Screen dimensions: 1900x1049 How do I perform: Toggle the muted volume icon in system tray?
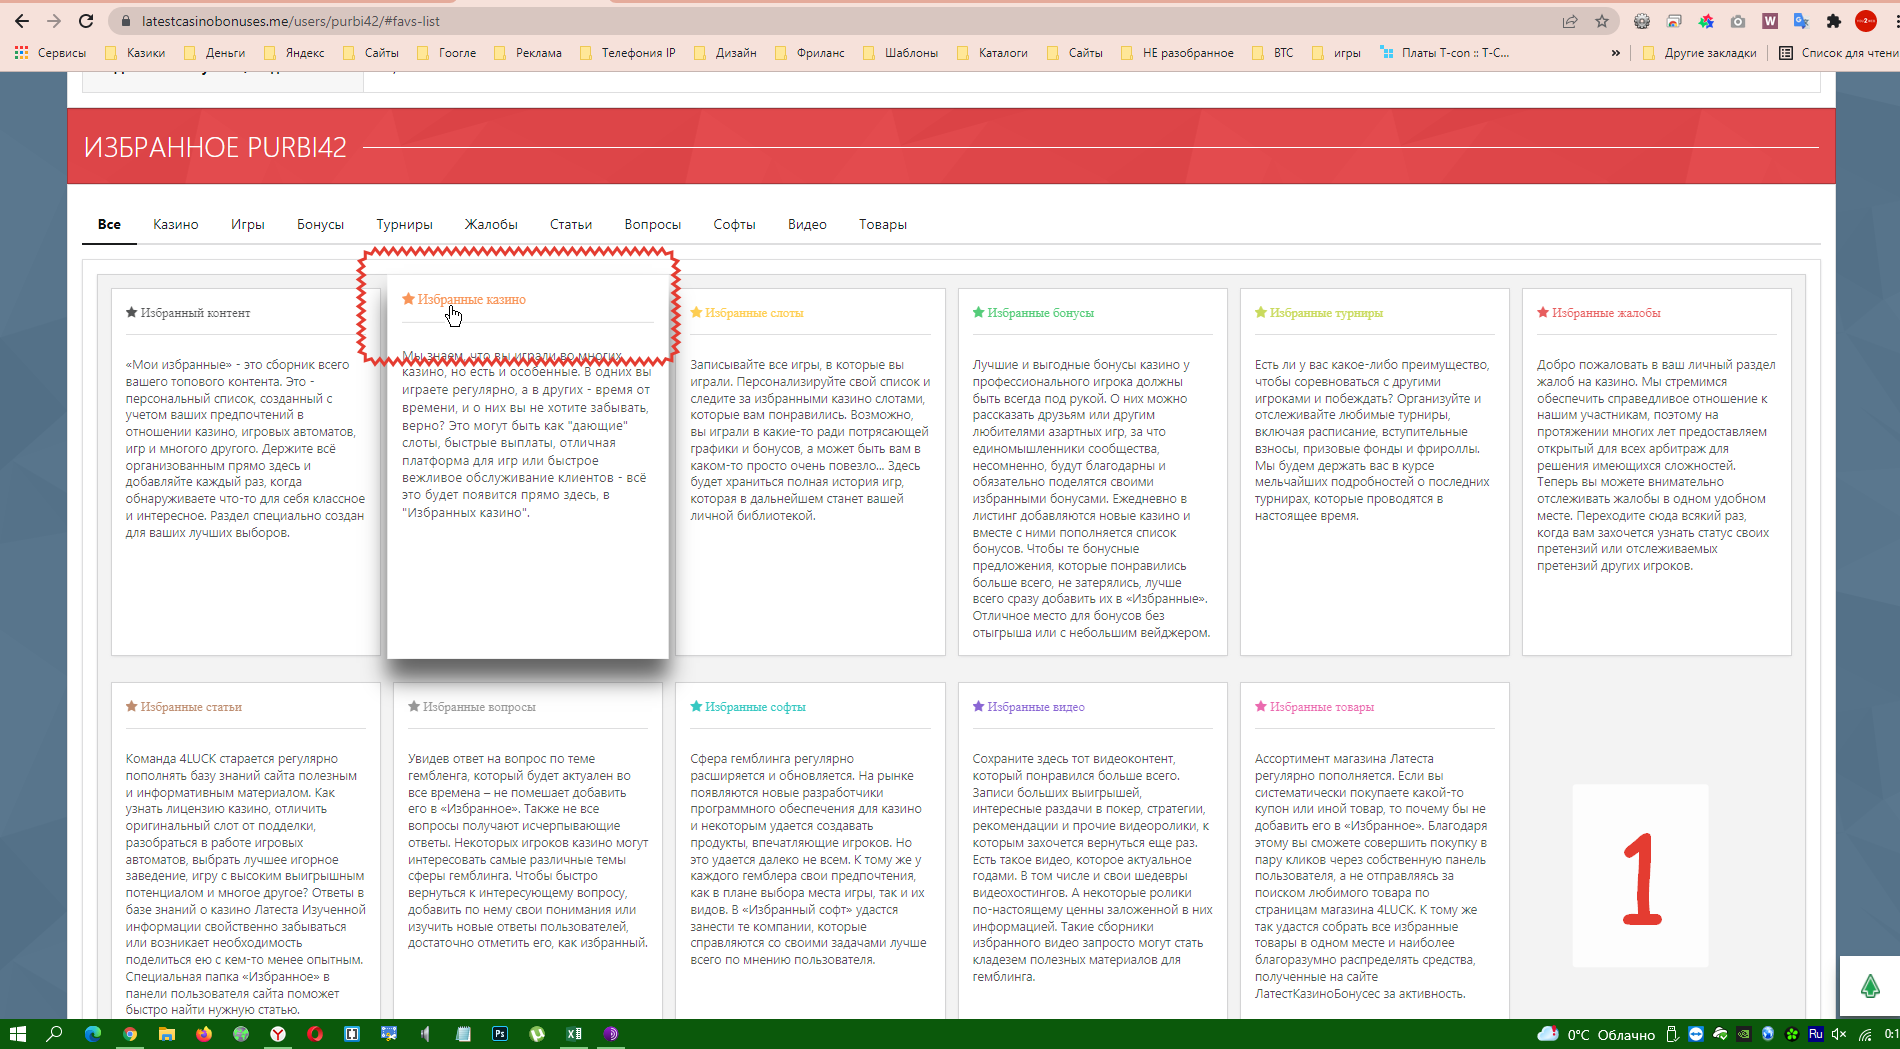[x=1839, y=1034]
